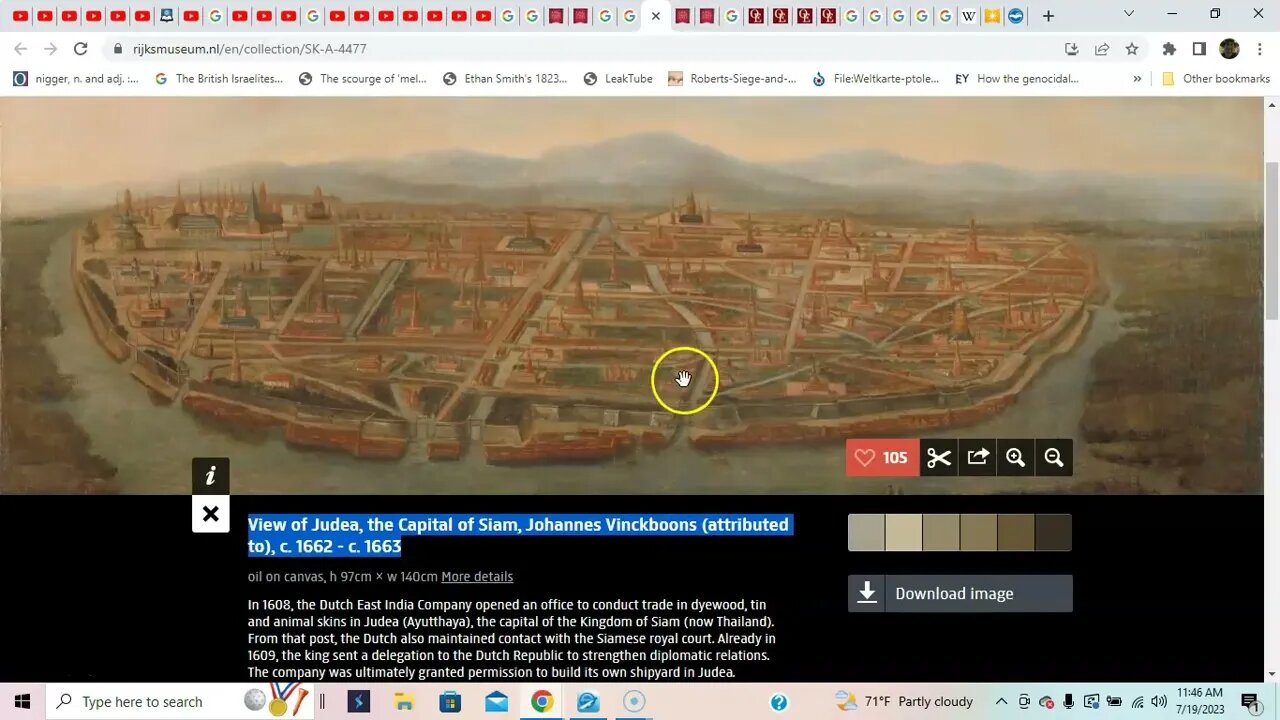The width and height of the screenshot is (1280, 720).
Task: Open the volume control speaker icon
Action: pos(1159,702)
